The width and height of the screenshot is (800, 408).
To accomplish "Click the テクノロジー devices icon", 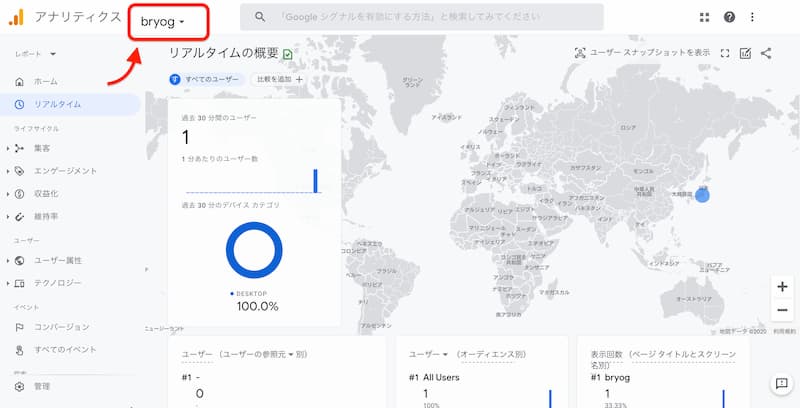I will click(x=19, y=283).
